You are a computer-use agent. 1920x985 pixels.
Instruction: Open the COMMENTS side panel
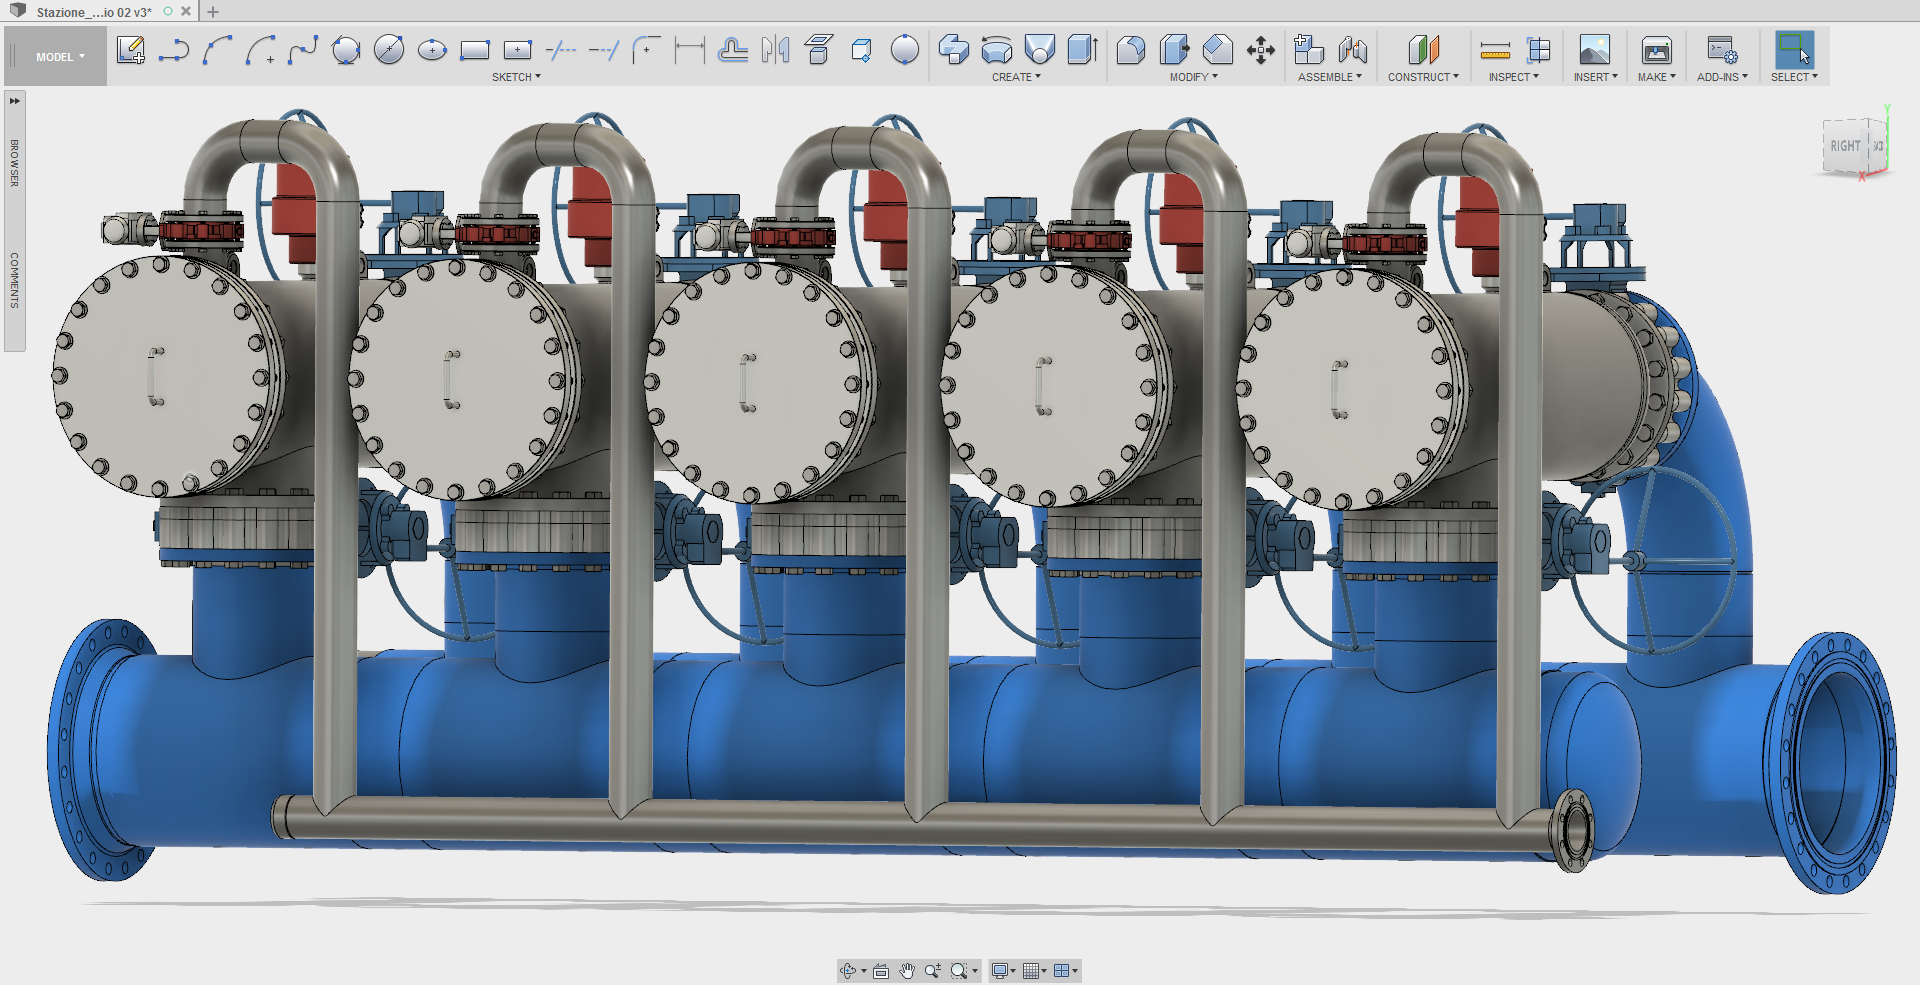pyautogui.click(x=15, y=280)
